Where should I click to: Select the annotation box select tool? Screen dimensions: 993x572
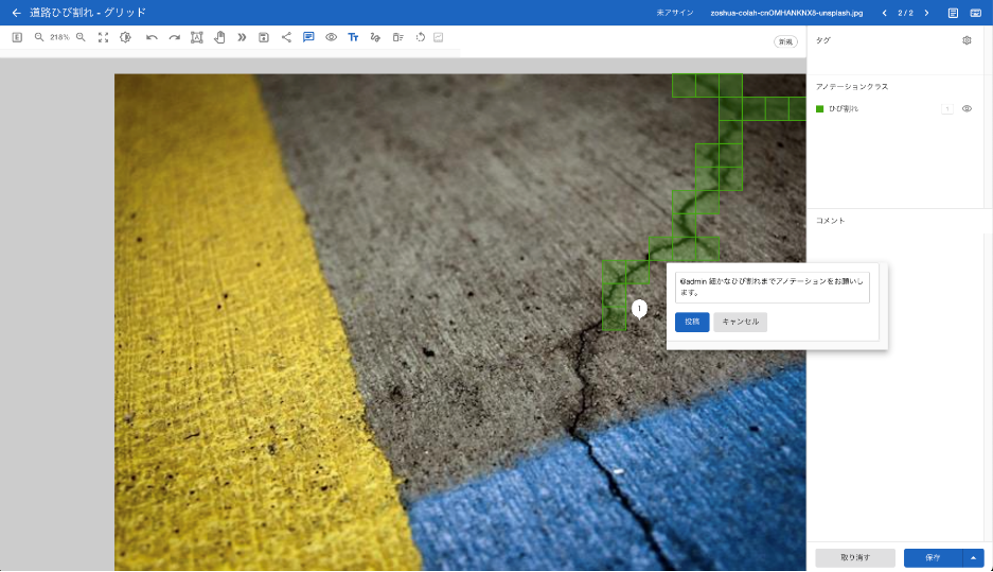click(197, 37)
